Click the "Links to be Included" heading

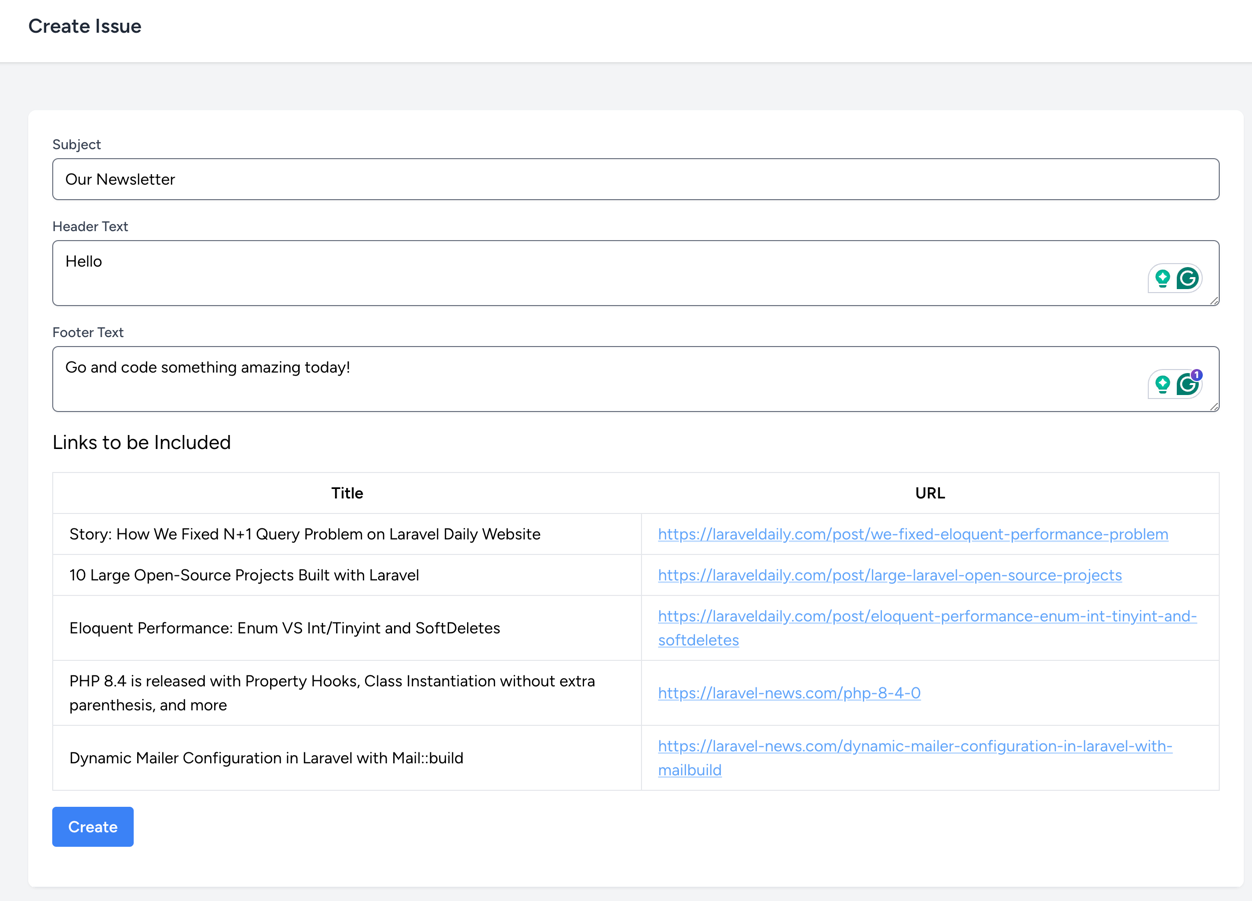(142, 442)
